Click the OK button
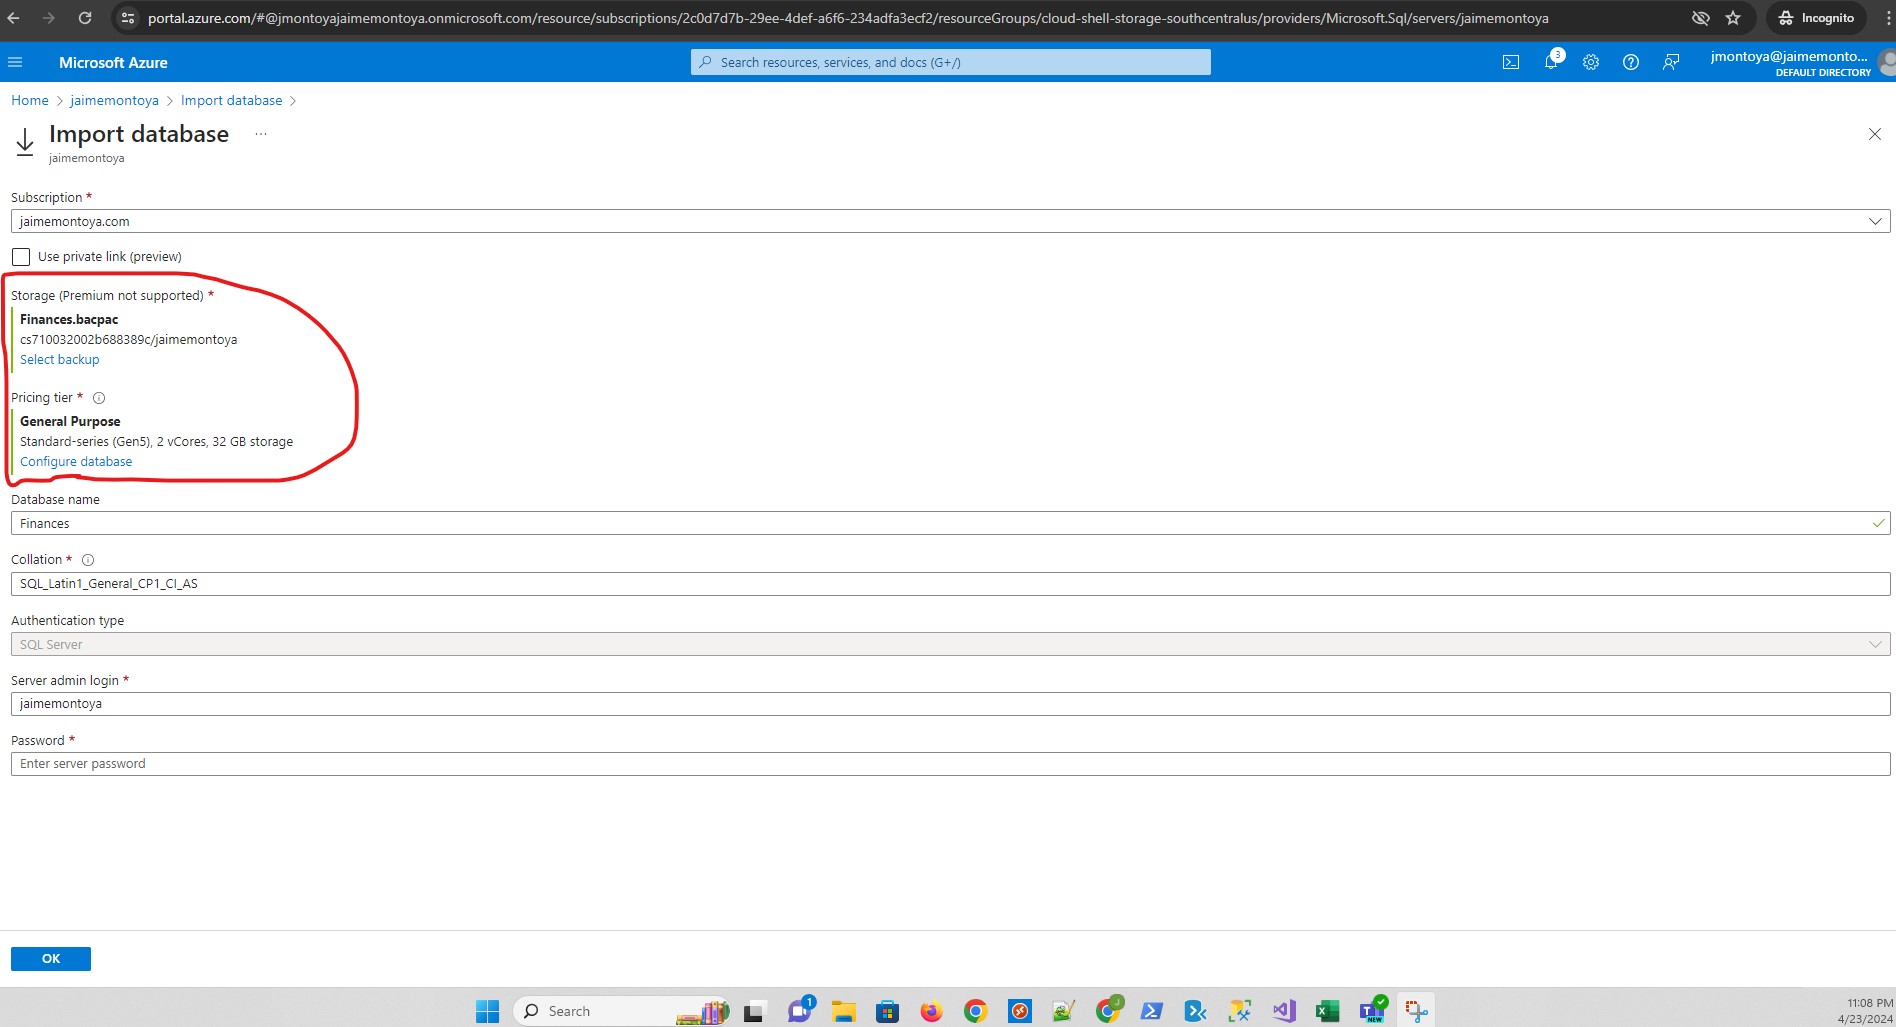This screenshot has width=1896, height=1027. [51, 958]
